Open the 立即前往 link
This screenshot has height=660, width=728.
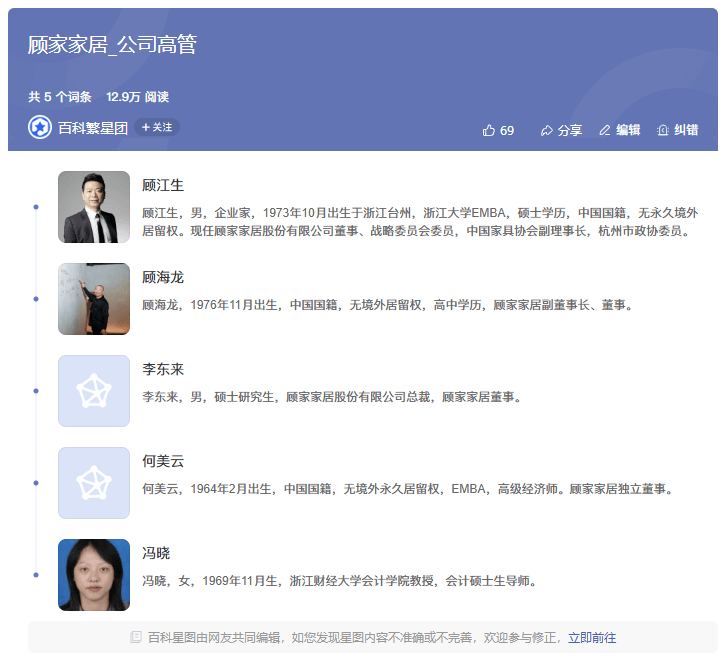(592, 638)
